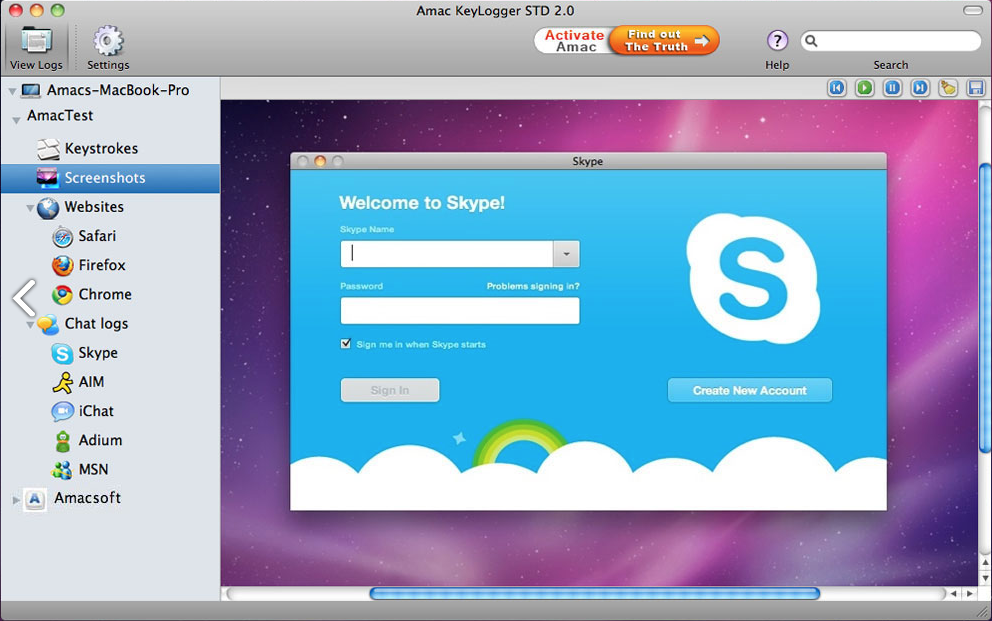Click the Chat logs bubbles icon

click(x=48, y=324)
